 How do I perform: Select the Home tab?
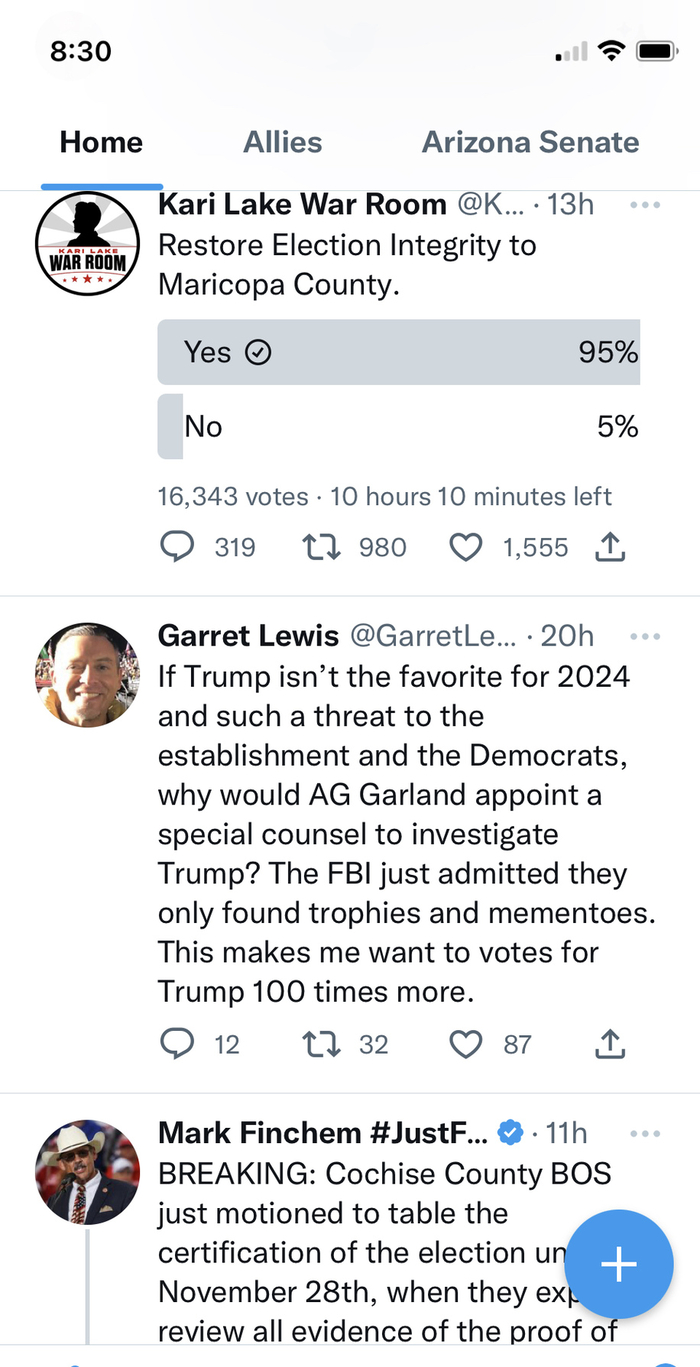point(101,142)
